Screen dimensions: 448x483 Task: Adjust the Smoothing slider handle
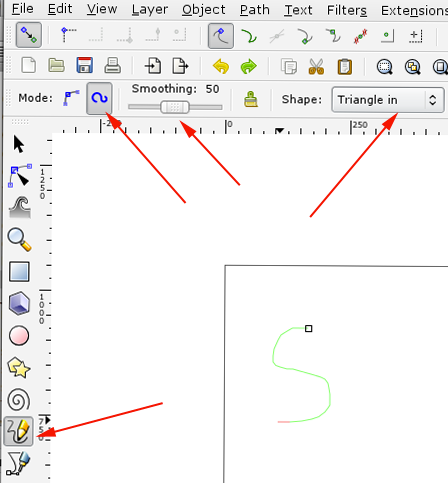coord(175,107)
